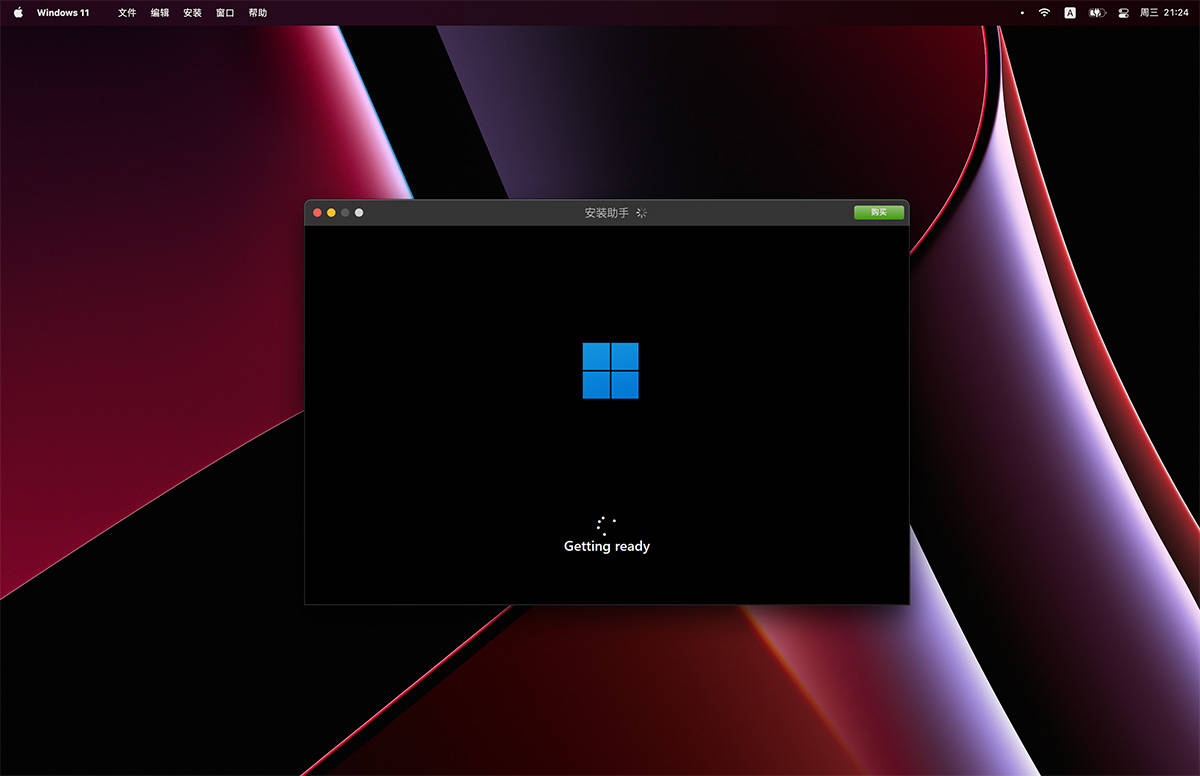Click the white fourth titlebar button
The height and width of the screenshot is (776, 1200).
click(x=359, y=213)
